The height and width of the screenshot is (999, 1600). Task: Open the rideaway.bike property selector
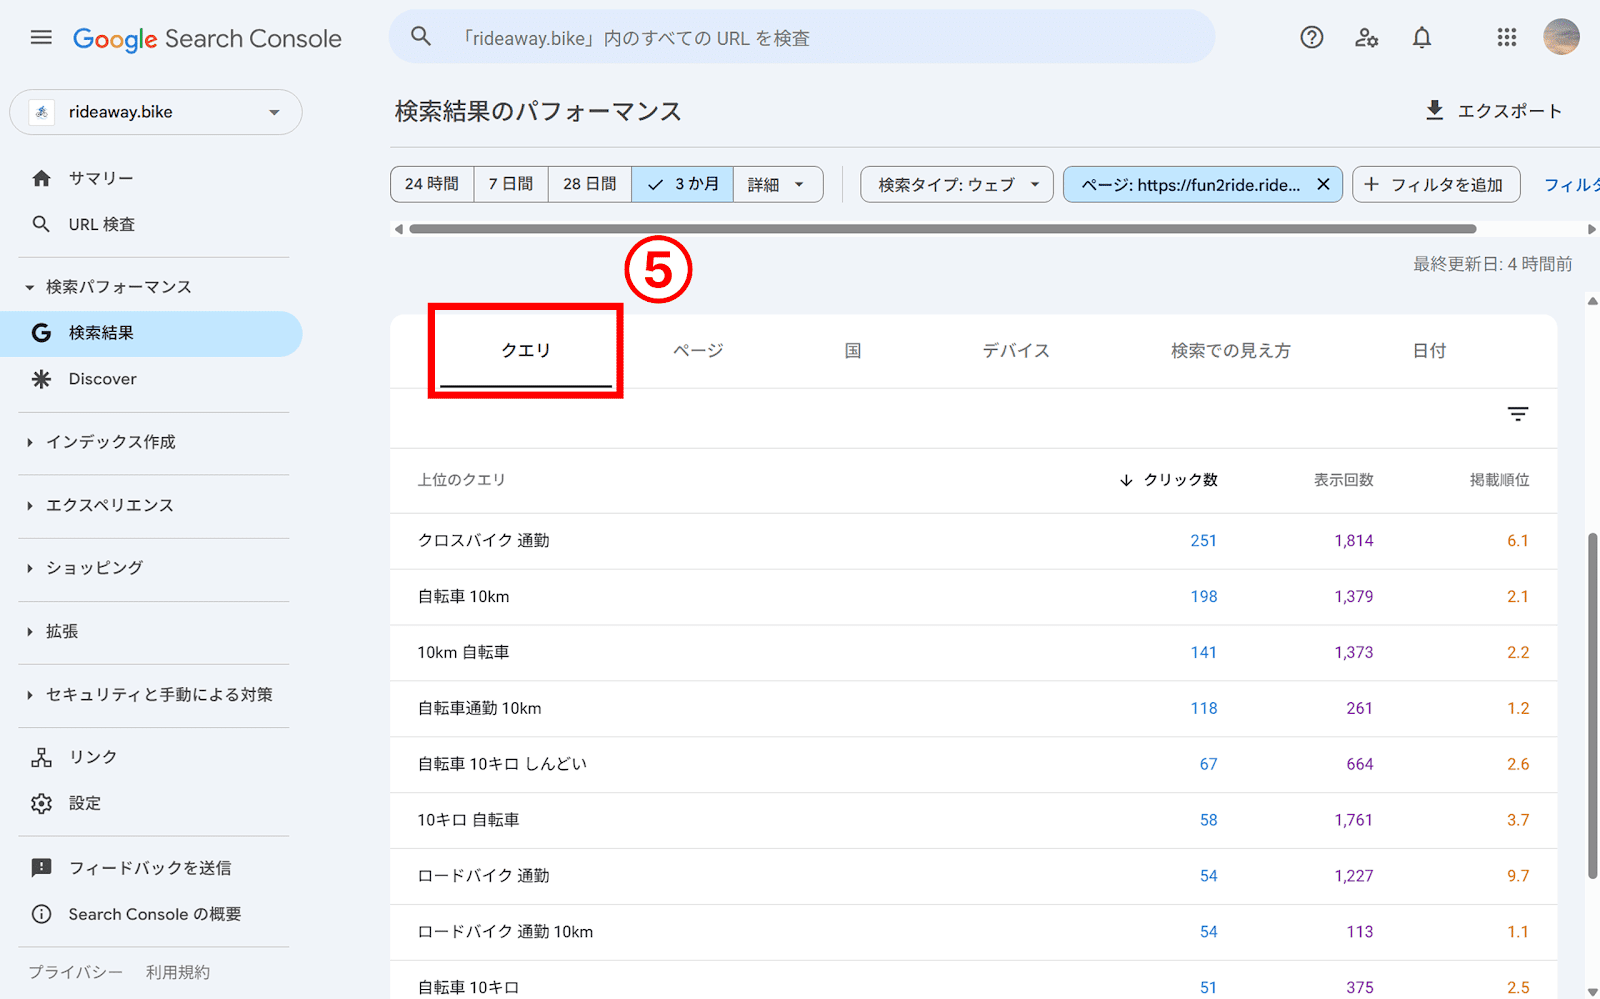coord(155,112)
